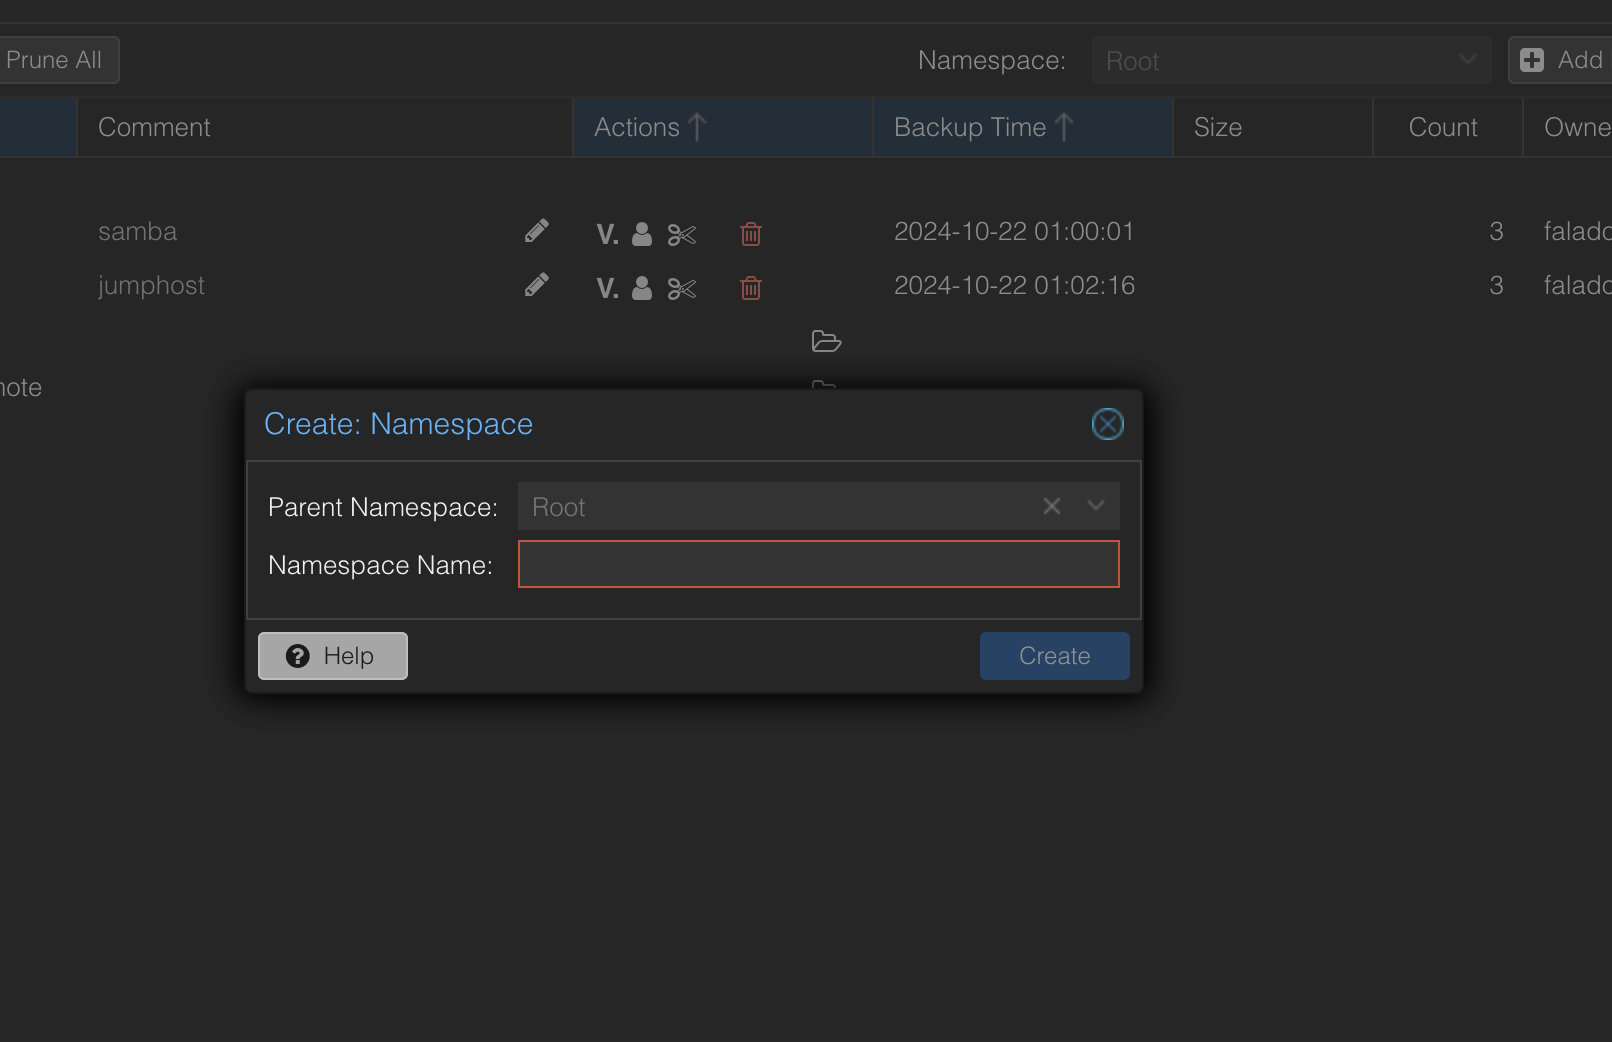Close the Create Namespace dialog
This screenshot has width=1612, height=1042.
pyautogui.click(x=1107, y=424)
